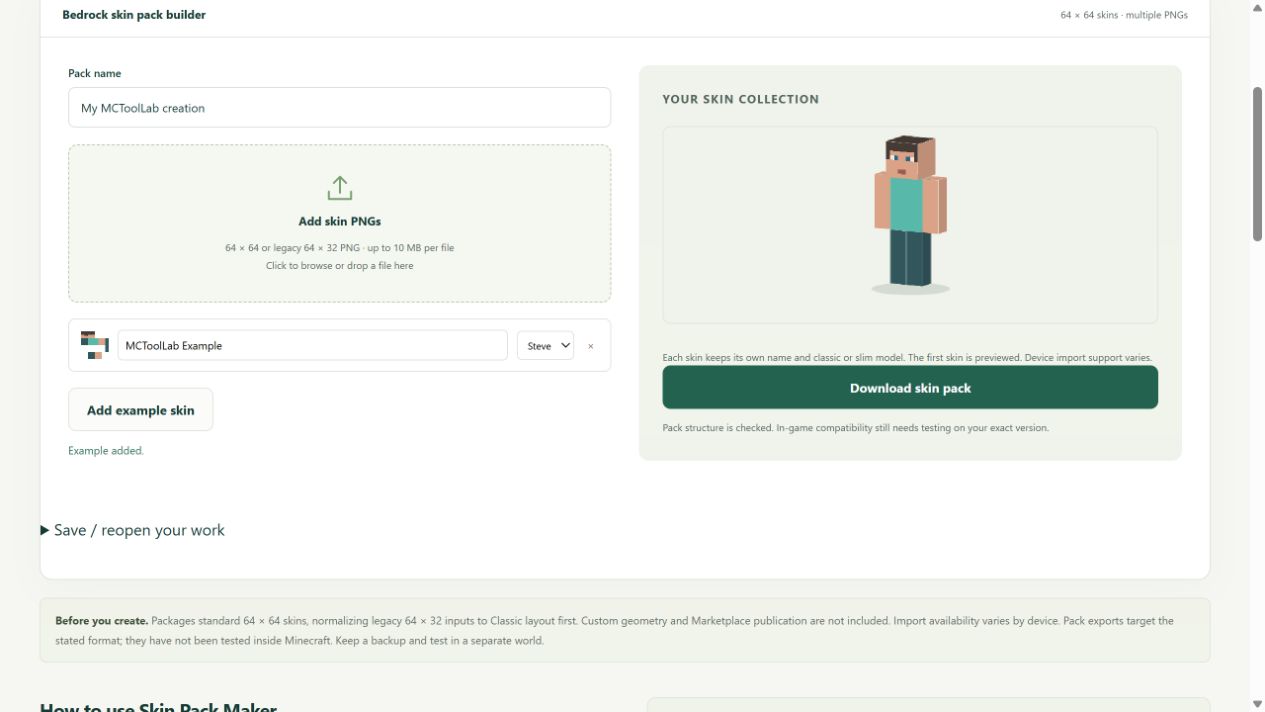Click the disclosure triangle beside Save
The width and height of the screenshot is (1265, 712).
pos(45,530)
